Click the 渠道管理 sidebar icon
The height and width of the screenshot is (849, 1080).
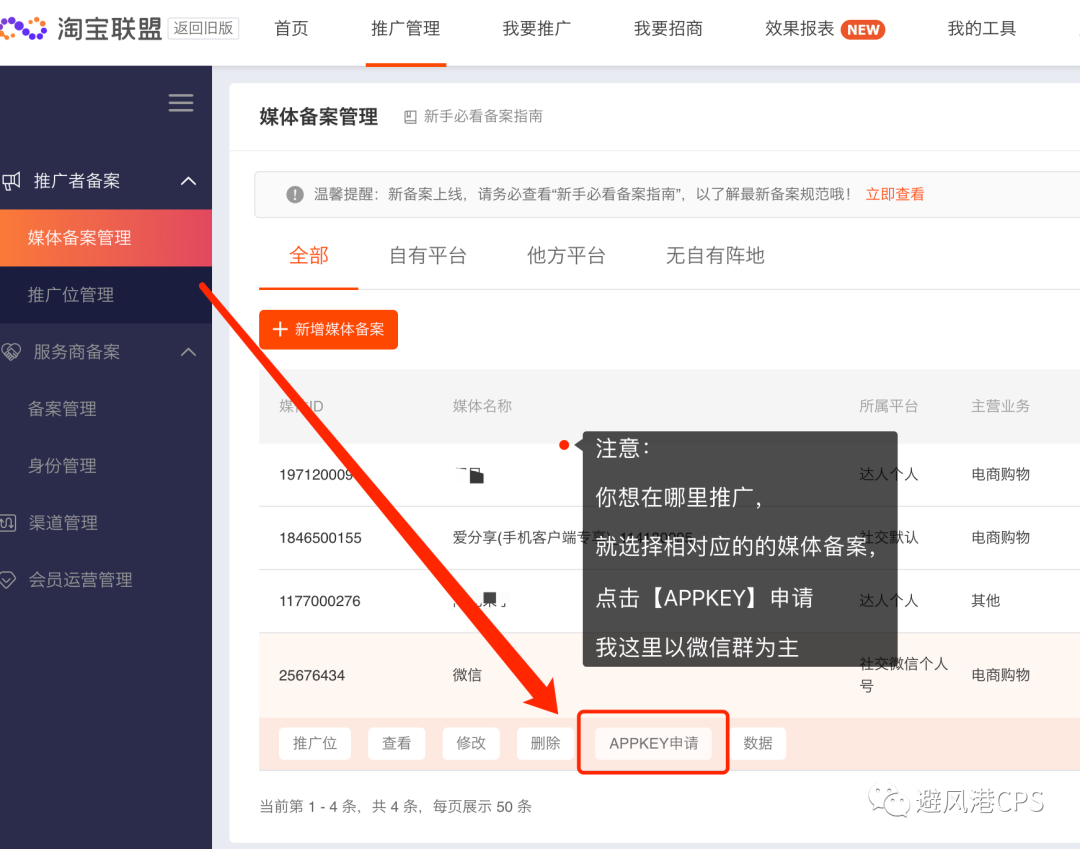tap(8, 523)
